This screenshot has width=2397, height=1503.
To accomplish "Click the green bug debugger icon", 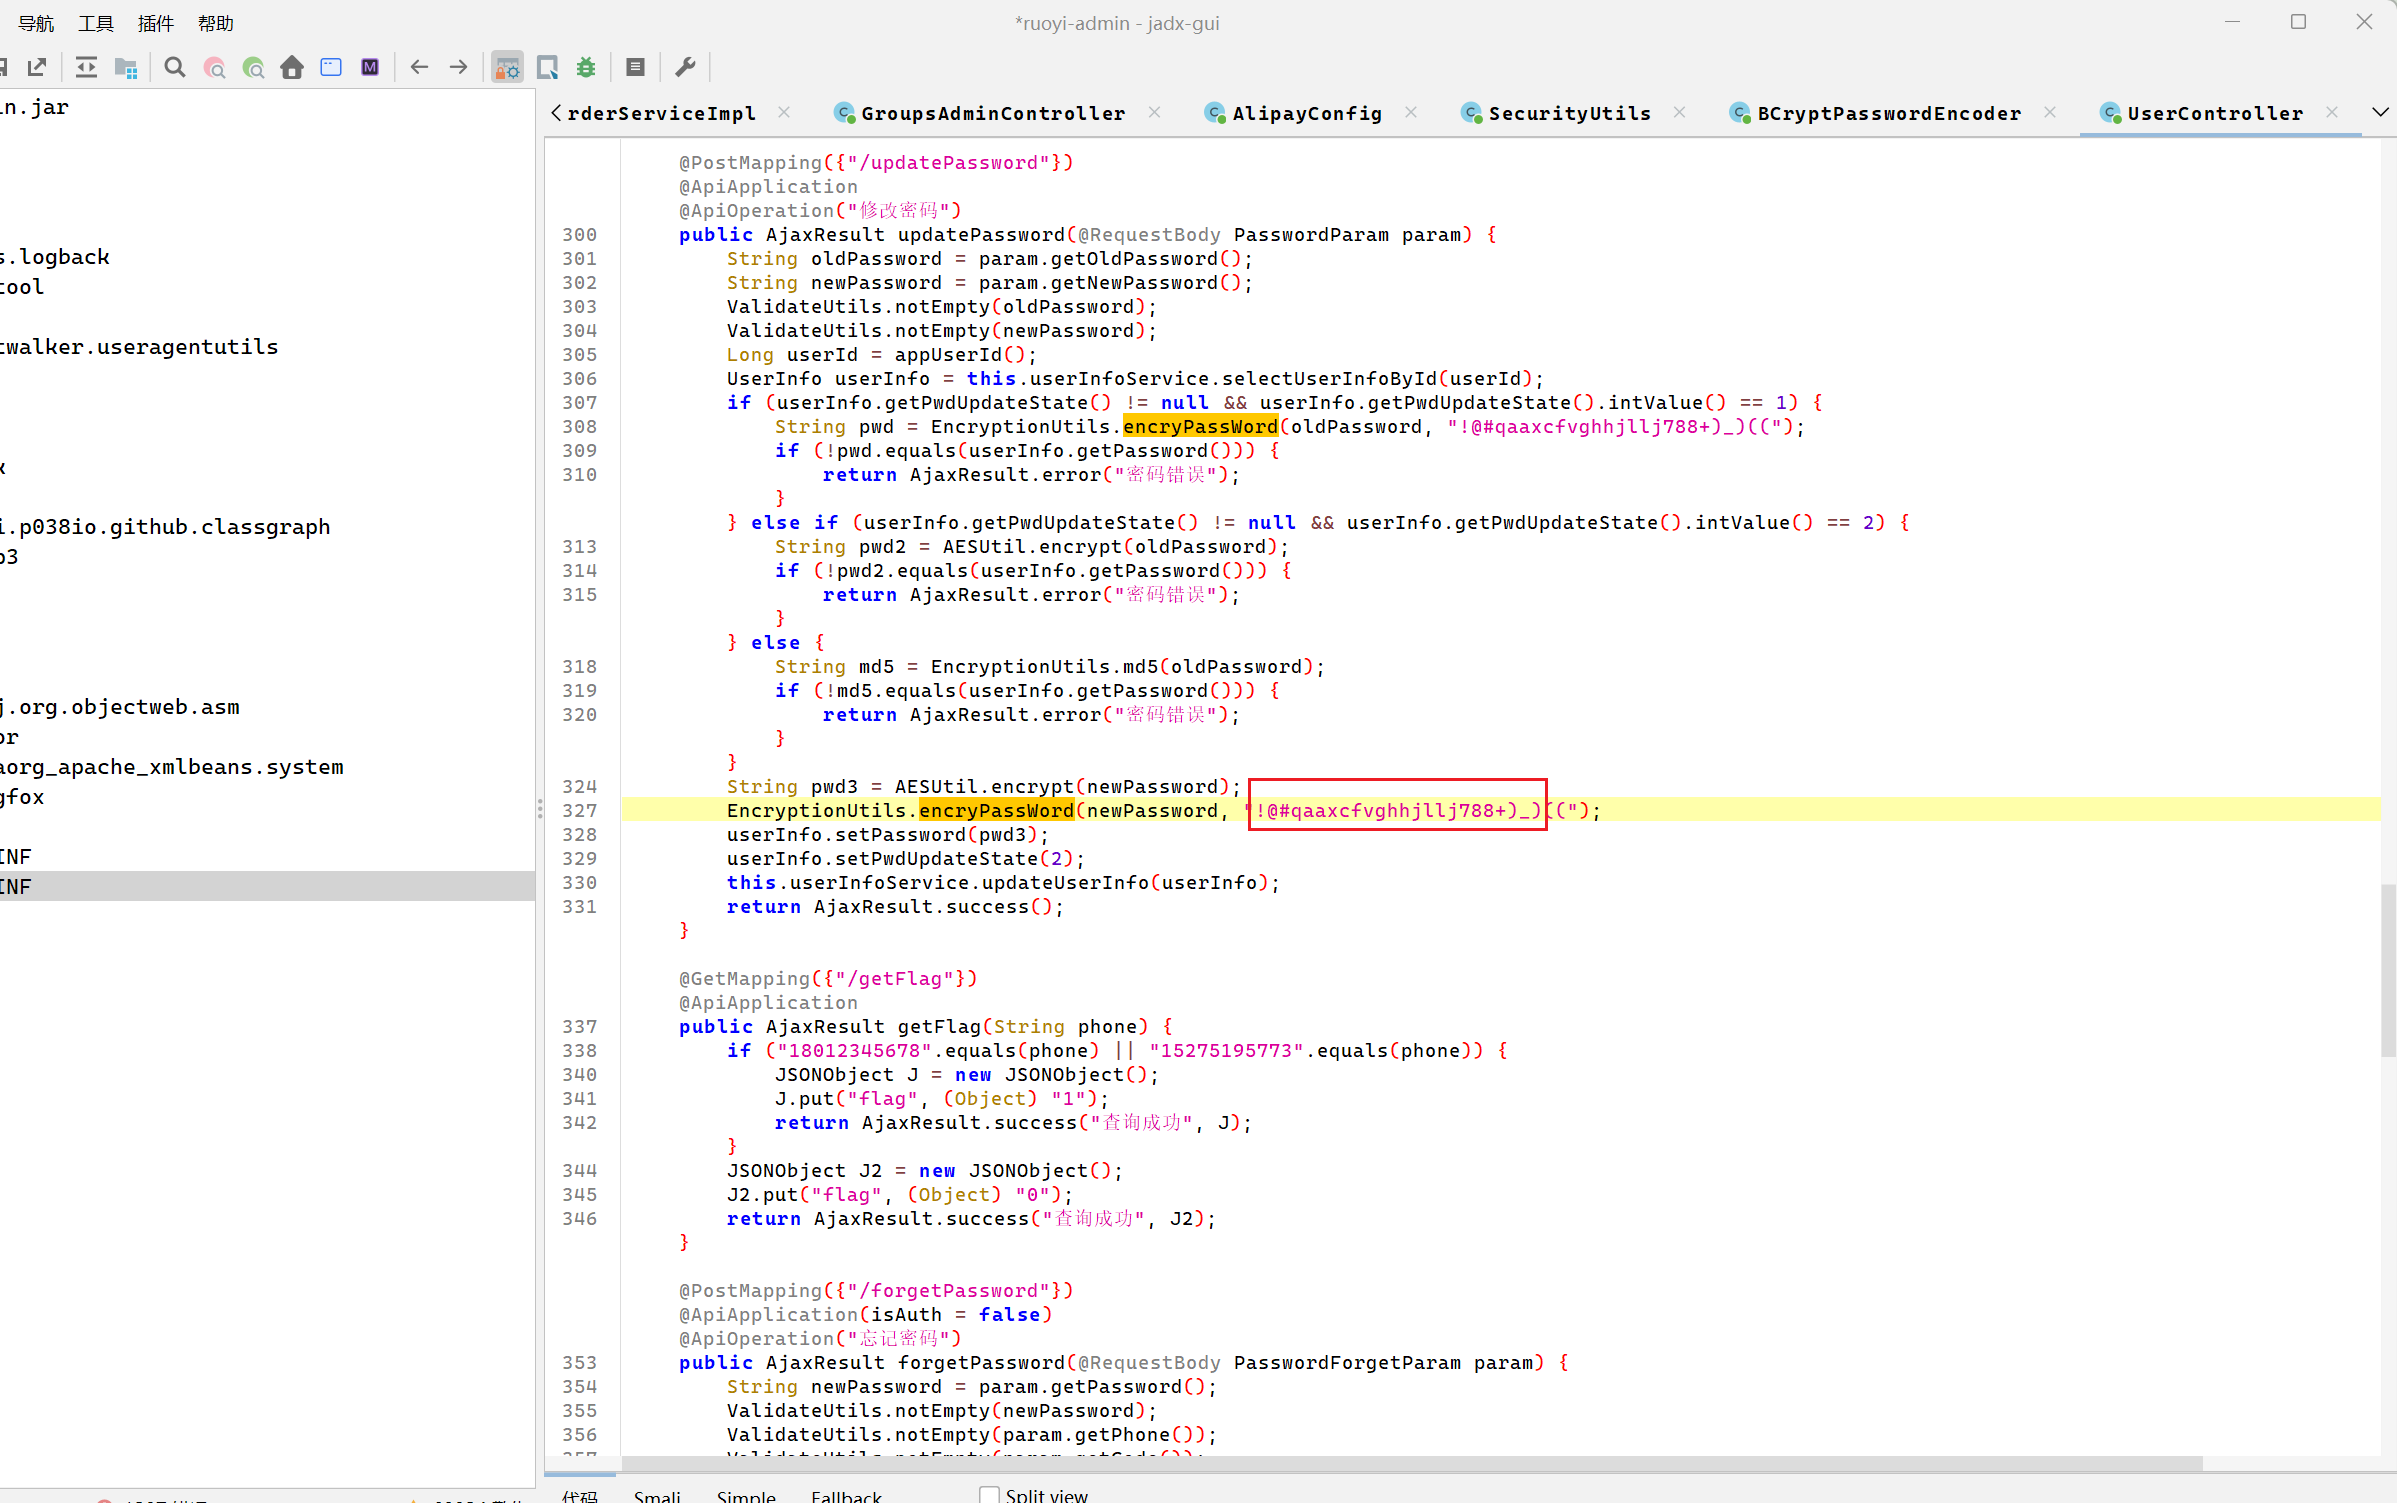I will [x=586, y=67].
